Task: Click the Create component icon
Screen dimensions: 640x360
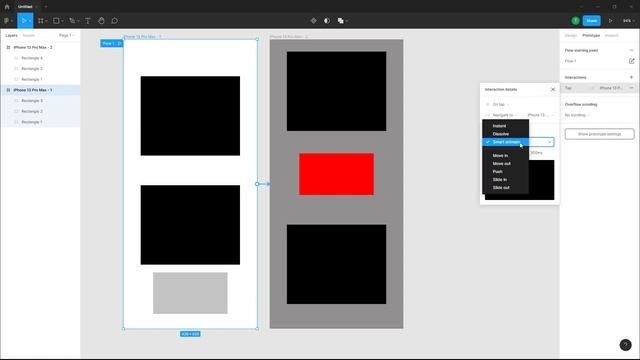Action: [x=313, y=21]
